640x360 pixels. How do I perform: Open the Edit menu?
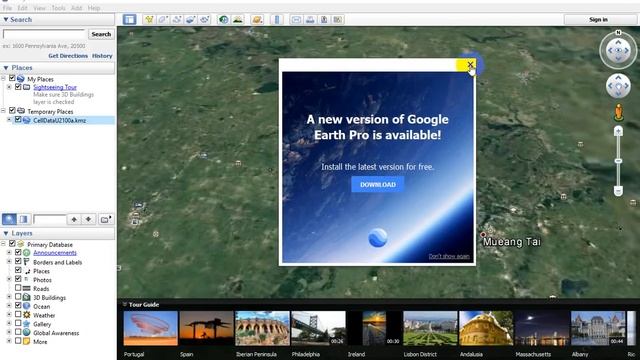[x=22, y=8]
